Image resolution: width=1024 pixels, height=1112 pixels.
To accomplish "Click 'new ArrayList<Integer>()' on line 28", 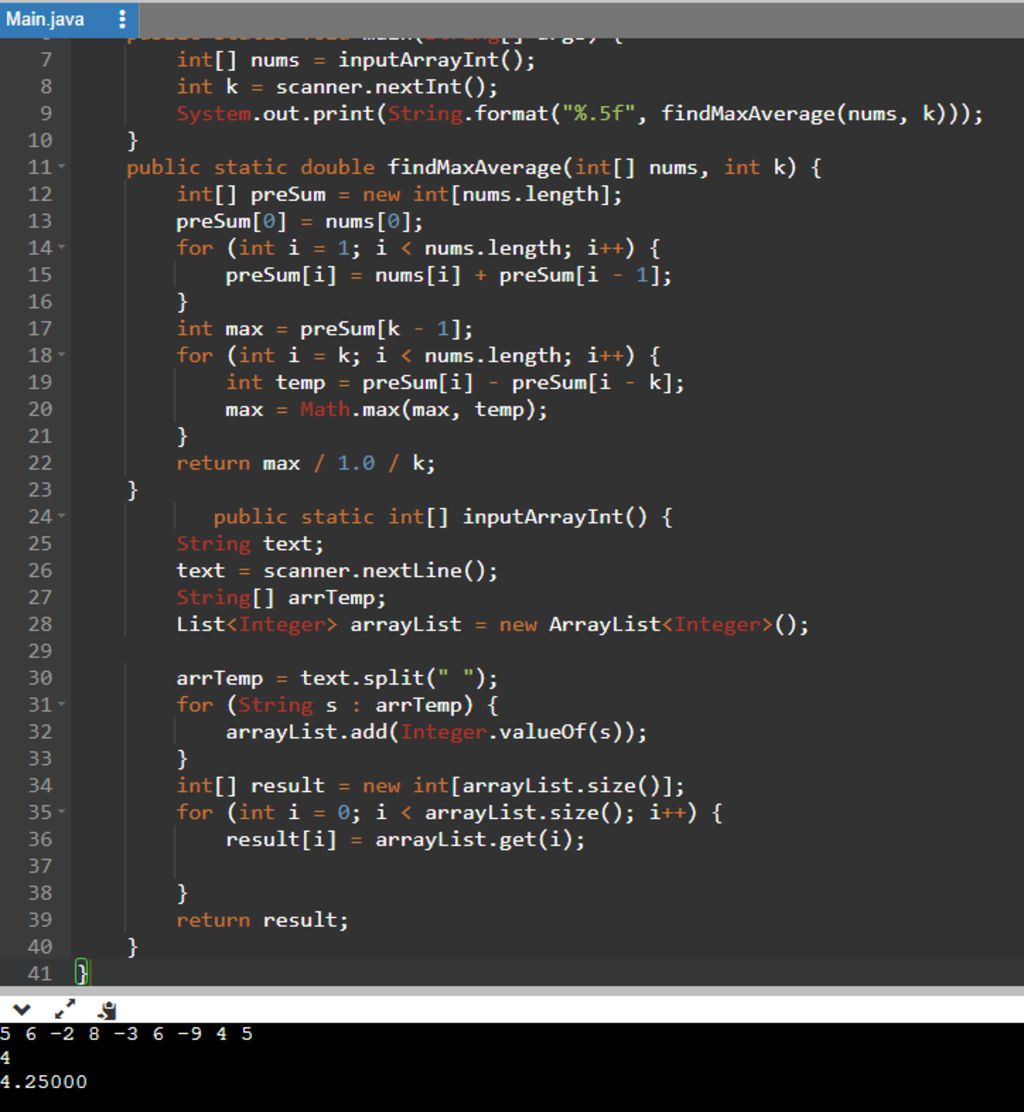I will (x=647, y=625).
